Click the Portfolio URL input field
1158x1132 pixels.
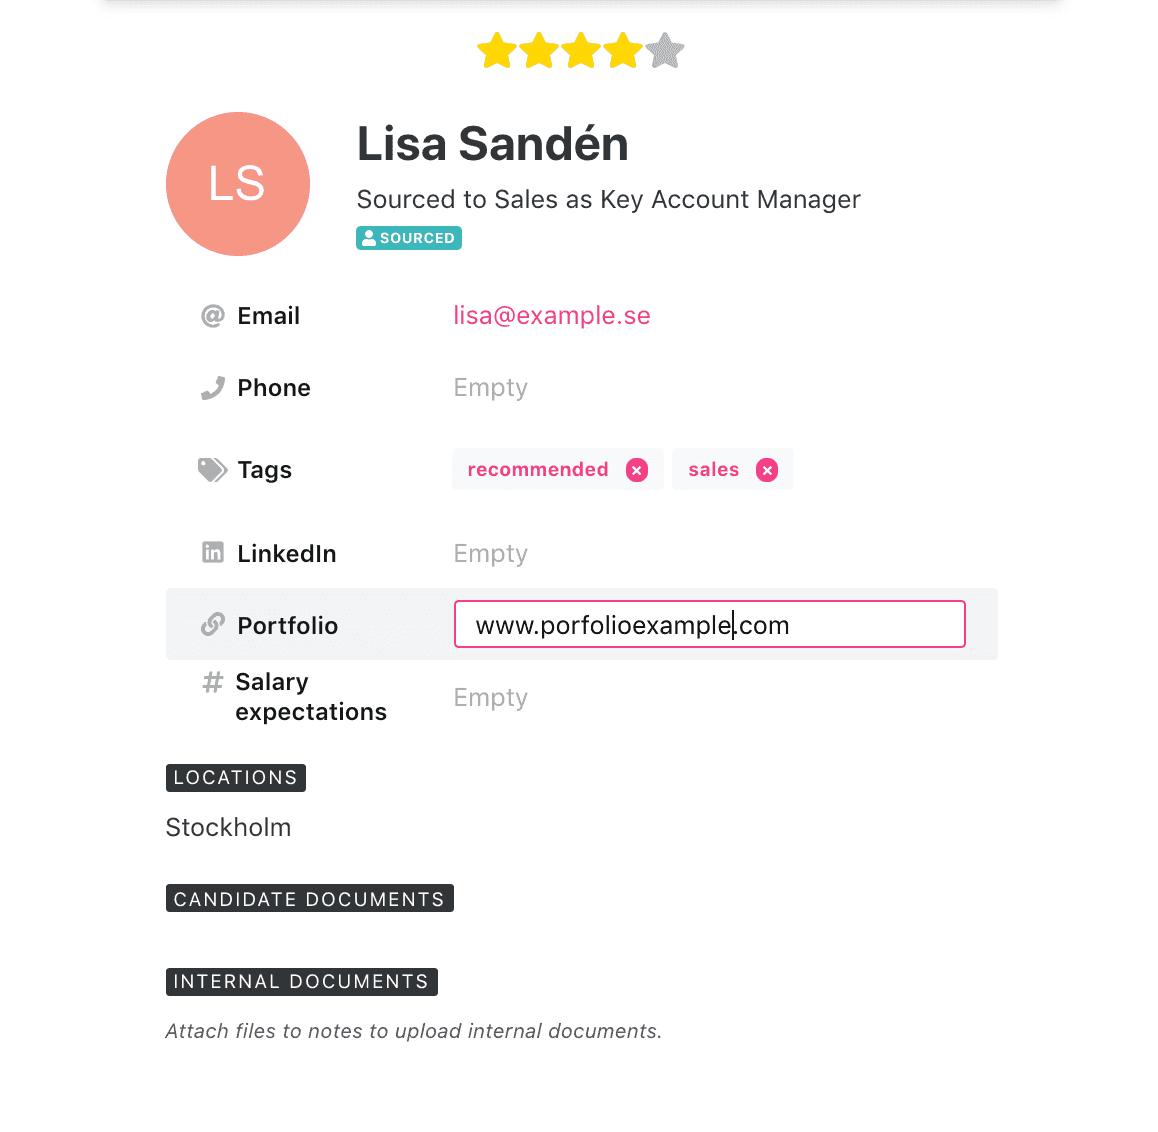710,624
